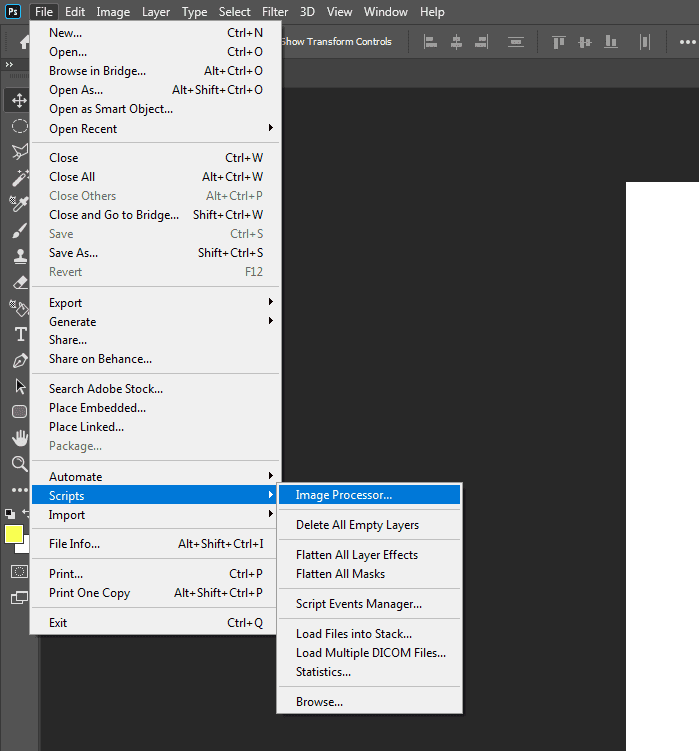
Task: Align horizontal centers in options bar
Action: (456, 42)
